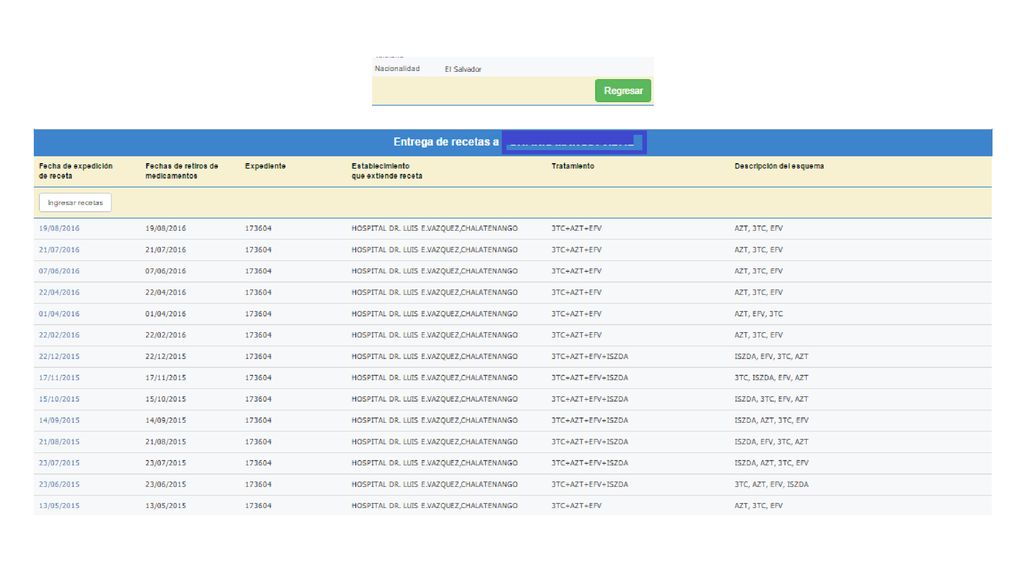This screenshot has height=576, width=1024.
Task: Select hospital name in the 13/05/2015 row
Action: [434, 506]
